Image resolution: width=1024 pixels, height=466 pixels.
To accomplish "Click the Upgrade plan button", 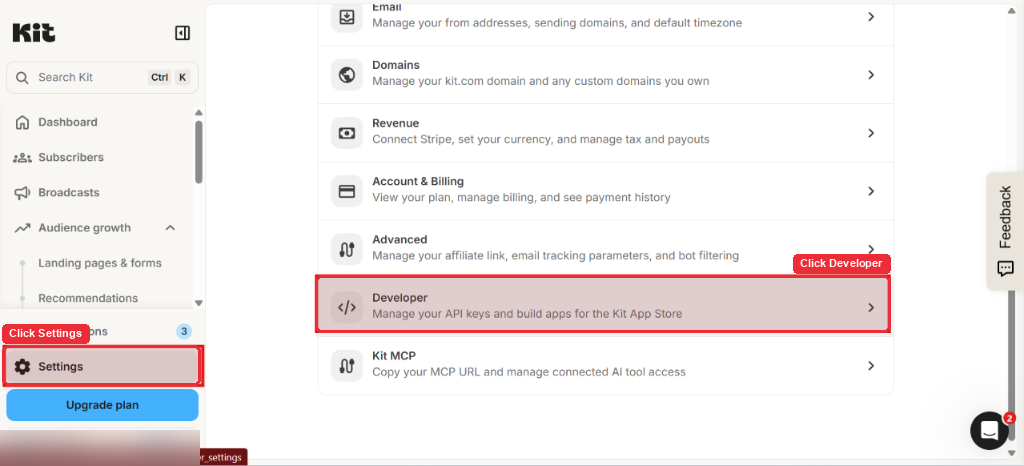I will click(103, 405).
